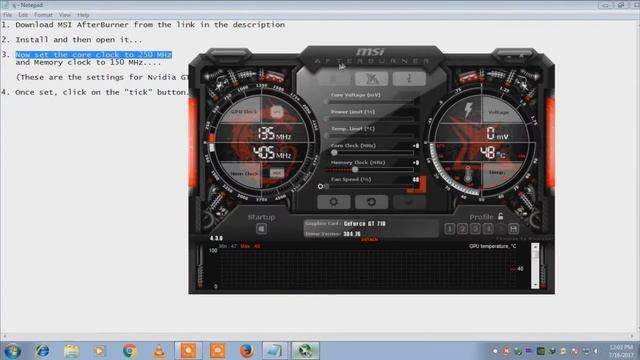Screen dimensions: 640x360
Task: Click the Core Clock +0 value field
Action: click(x=416, y=146)
